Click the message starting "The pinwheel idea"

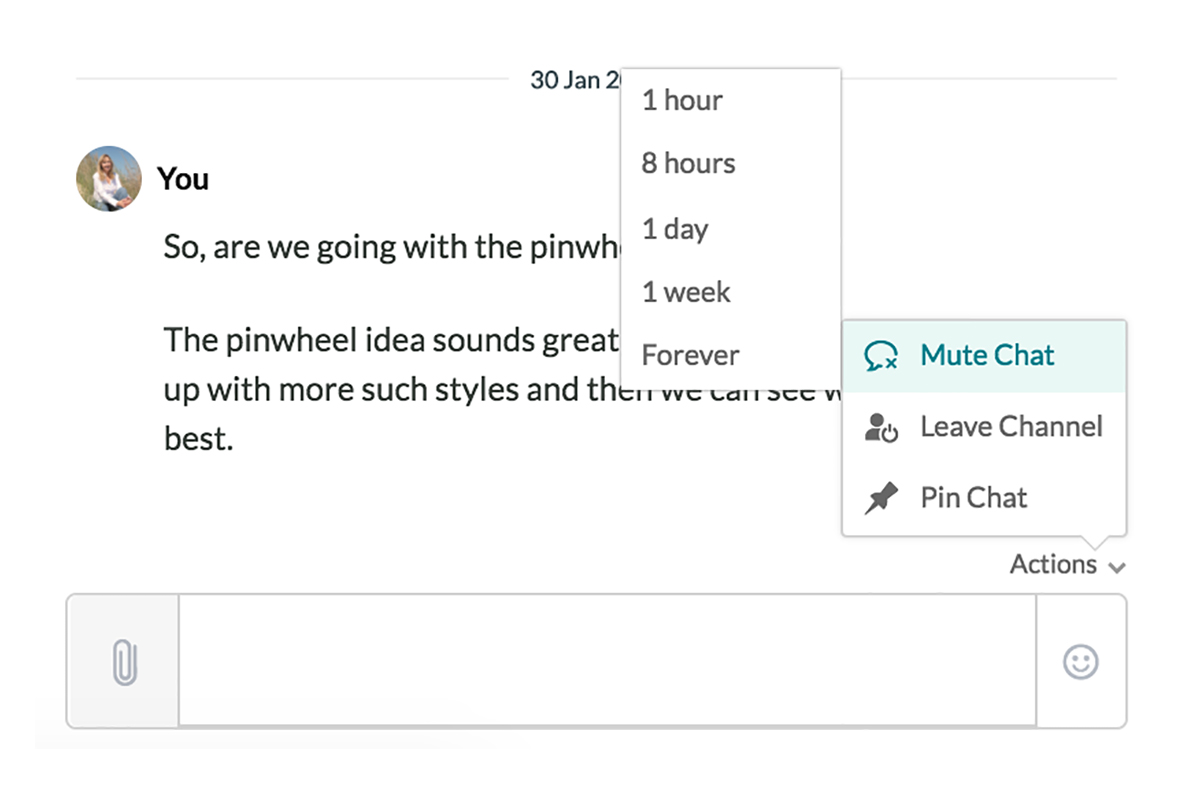point(390,341)
